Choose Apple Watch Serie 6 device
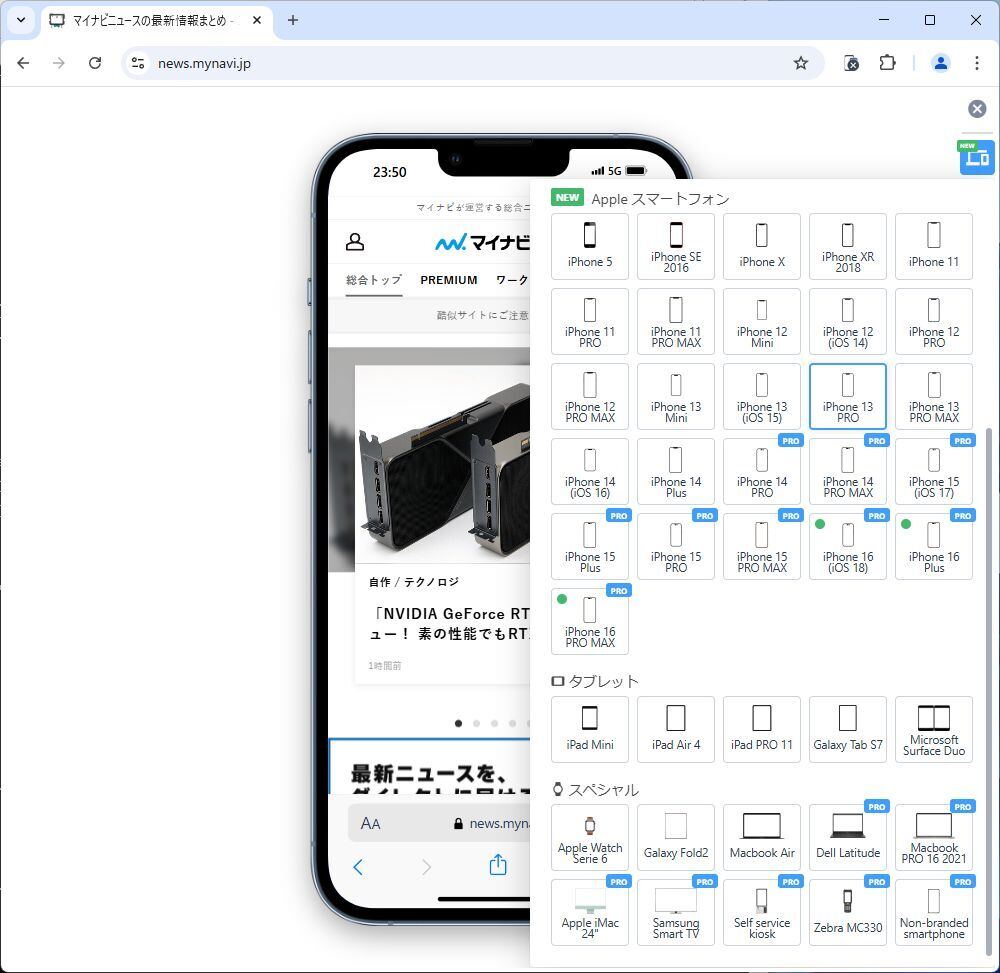The width and height of the screenshot is (1000, 973). [589, 838]
